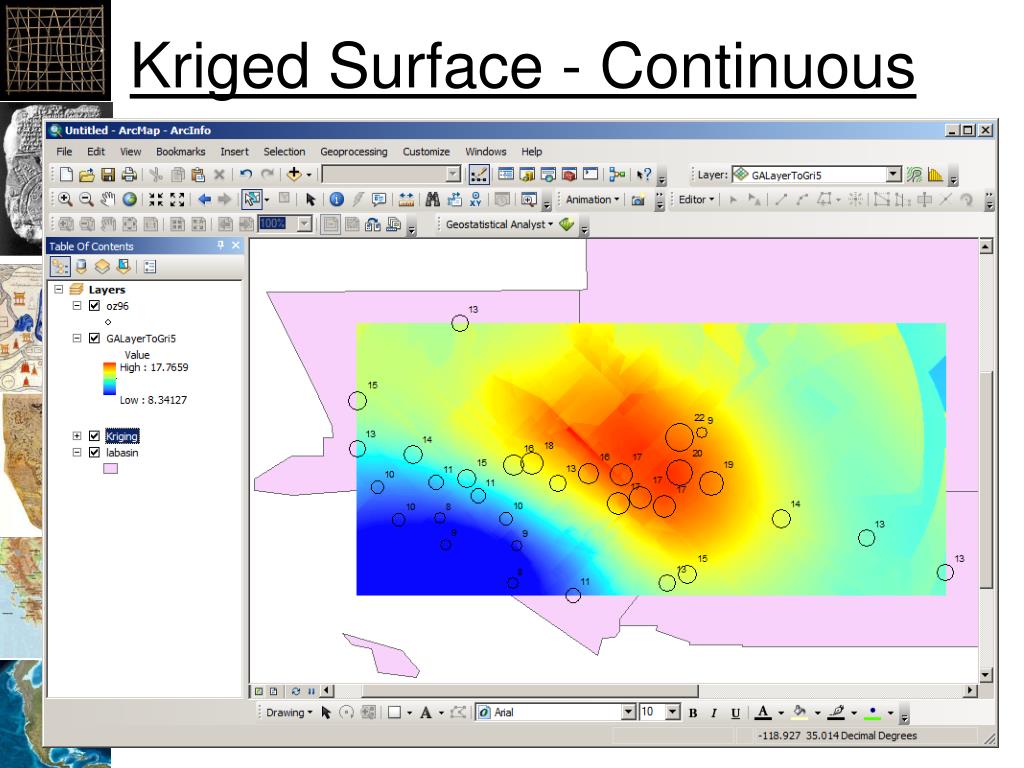Image resolution: width=1024 pixels, height=768 pixels.
Task: Click the What's This help pointer
Action: (644, 174)
